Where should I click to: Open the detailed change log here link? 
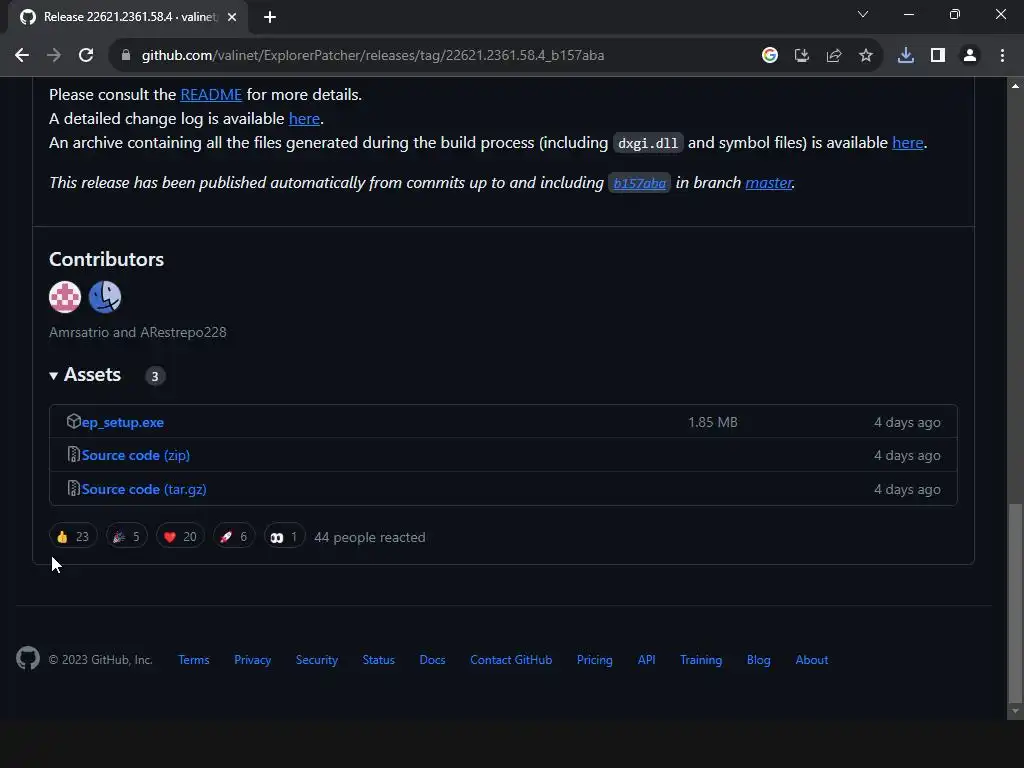click(304, 119)
